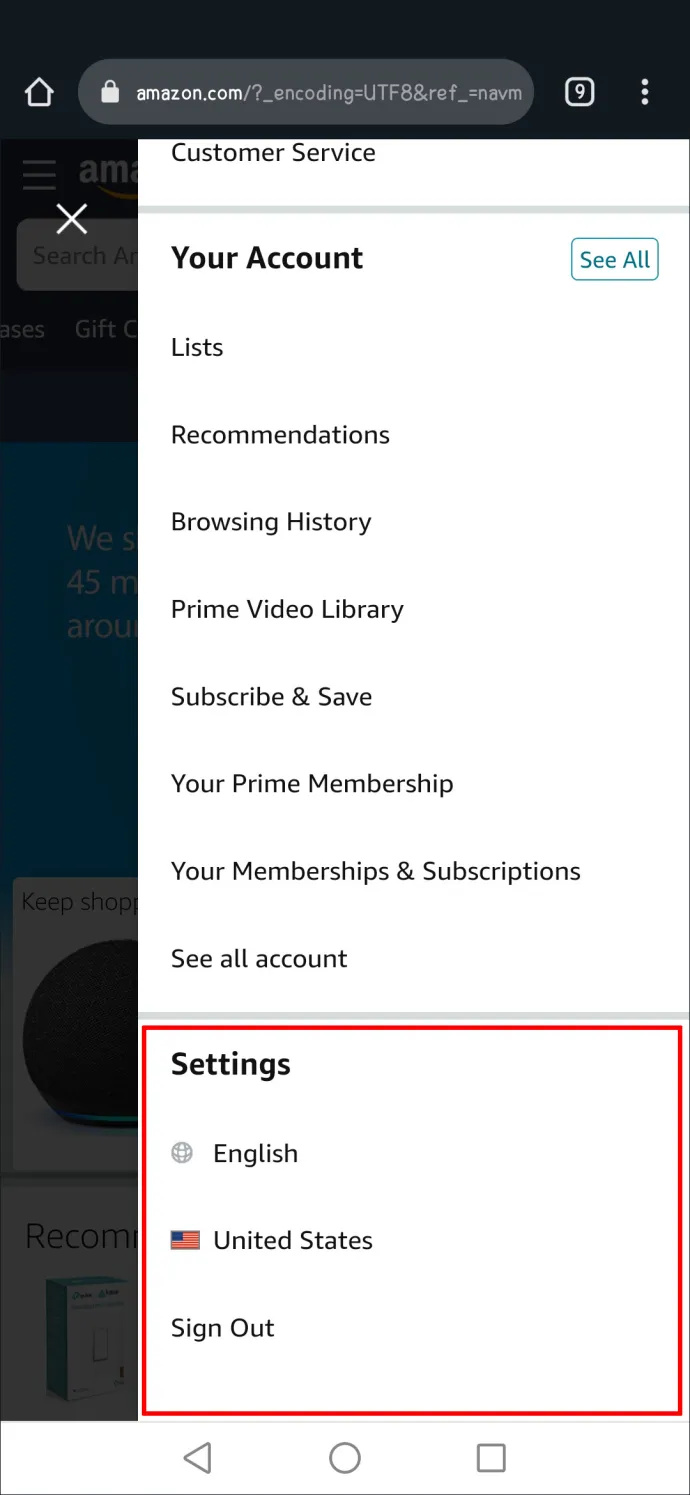Click the US flag icon

pyautogui.click(x=185, y=1241)
